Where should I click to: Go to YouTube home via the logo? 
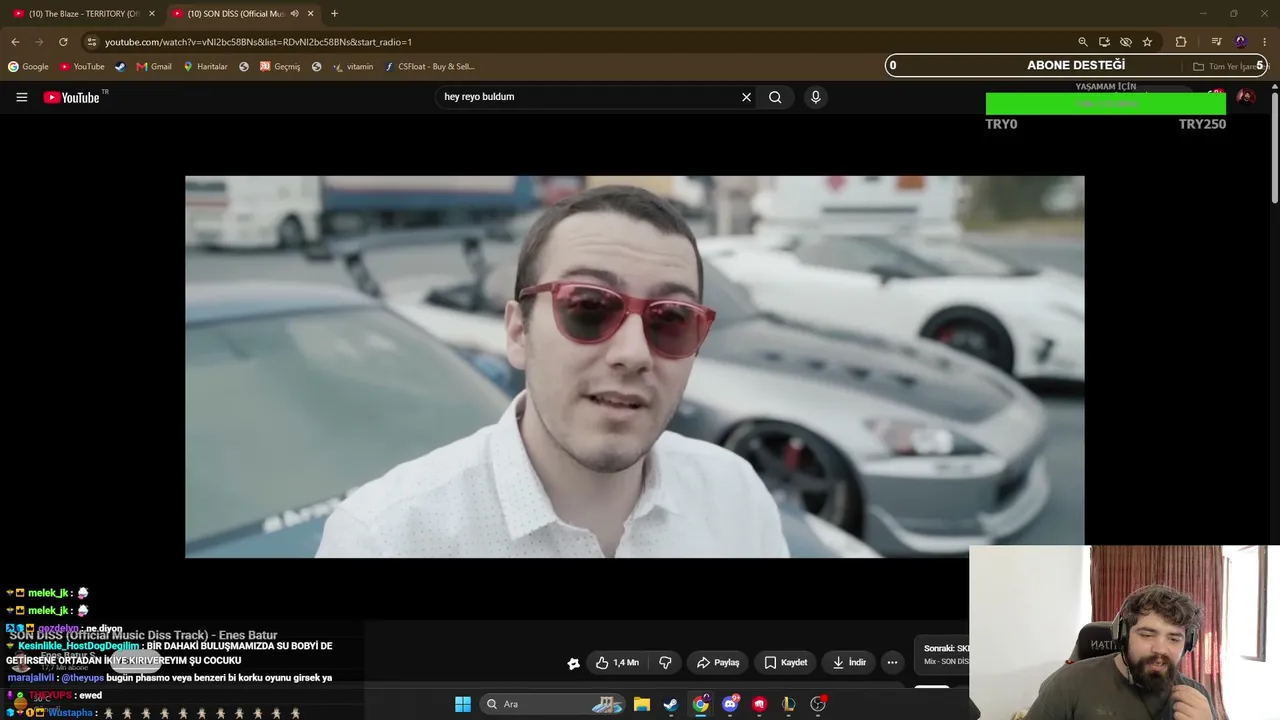point(72,97)
